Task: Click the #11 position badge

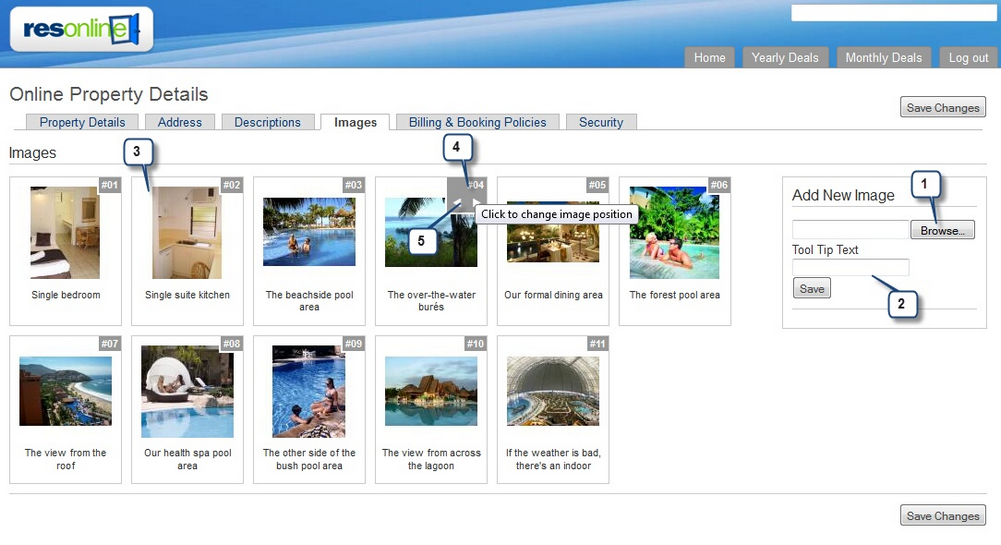Action: 598,343
